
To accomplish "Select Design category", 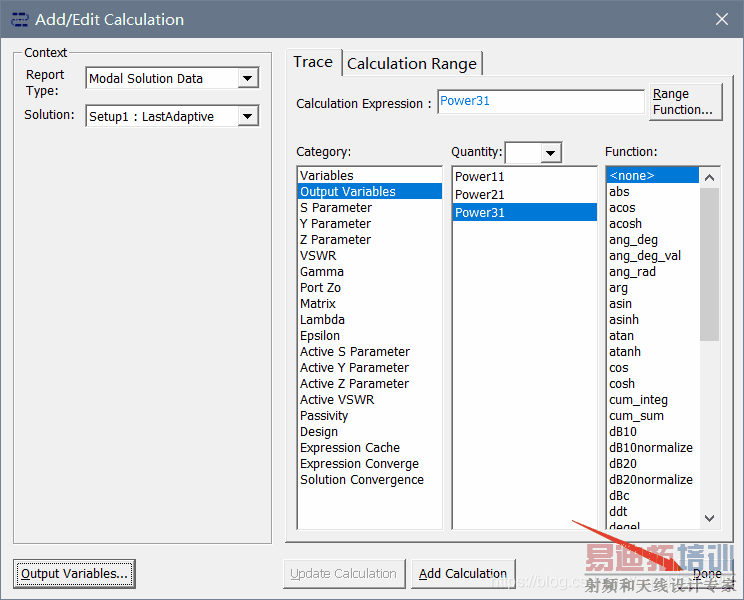I will pyautogui.click(x=370, y=432).
